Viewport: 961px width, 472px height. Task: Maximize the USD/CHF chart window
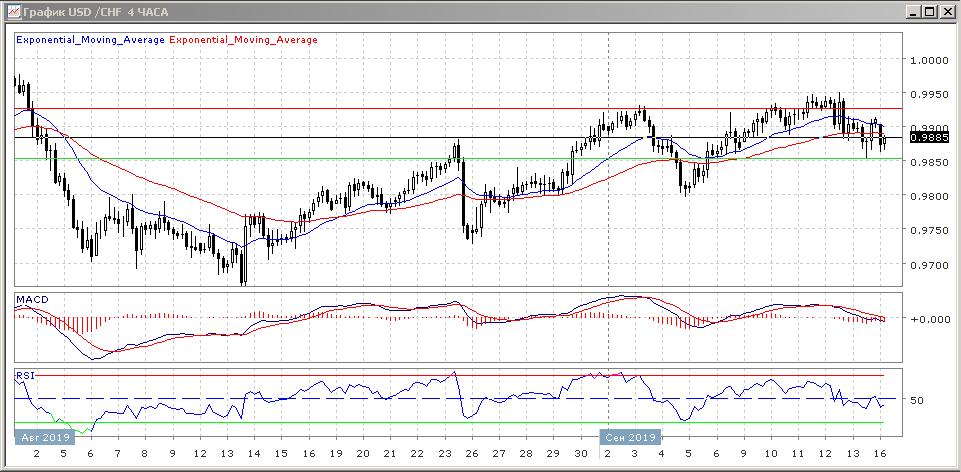930,12
